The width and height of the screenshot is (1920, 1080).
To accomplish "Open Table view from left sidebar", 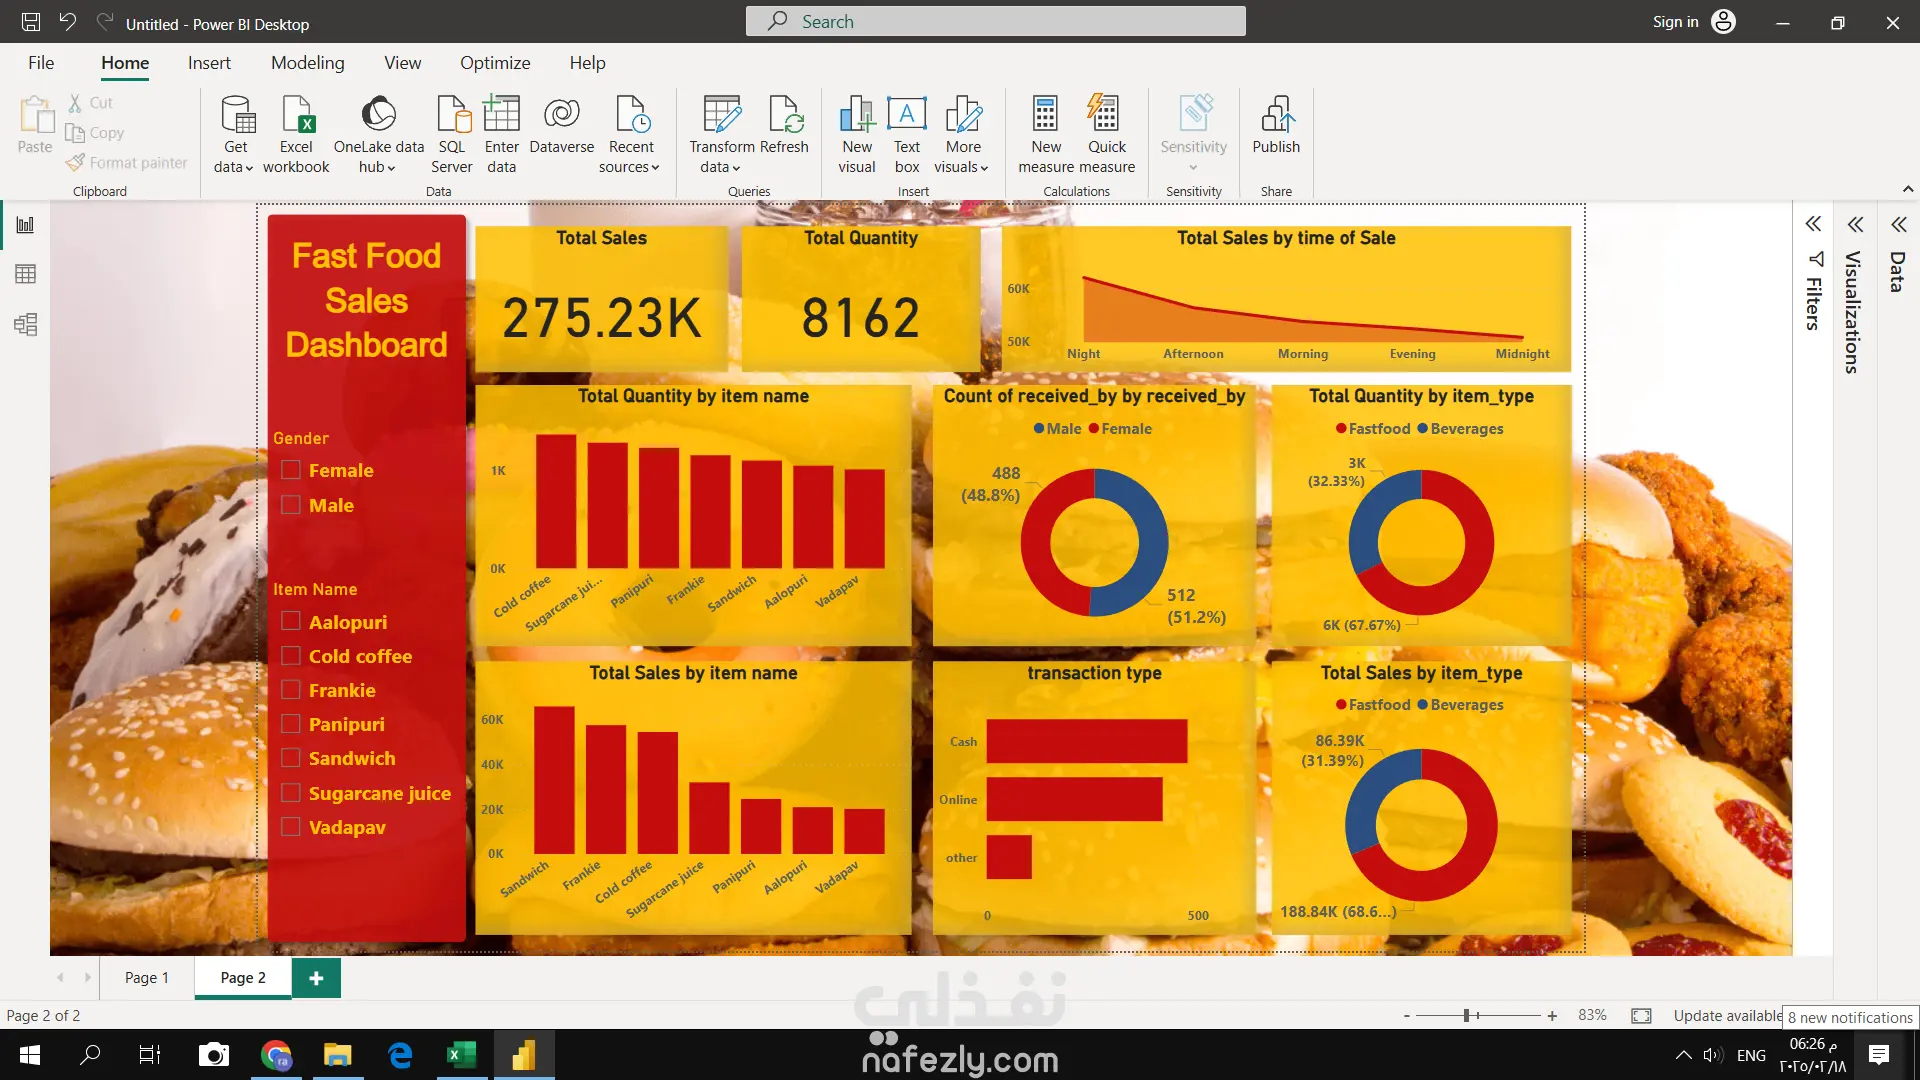I will tap(25, 274).
